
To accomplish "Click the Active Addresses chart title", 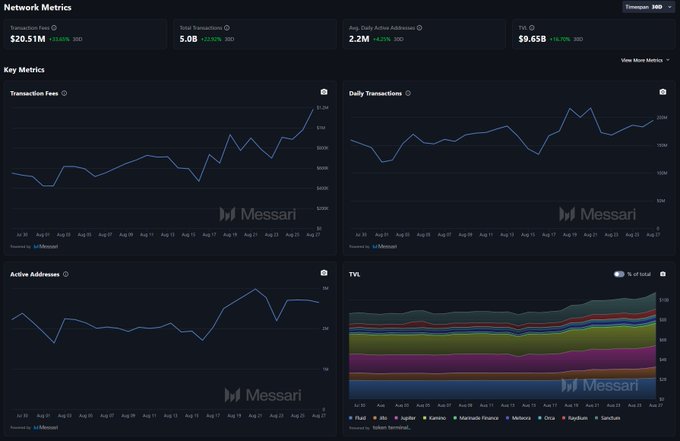I will pyautogui.click(x=35, y=274).
